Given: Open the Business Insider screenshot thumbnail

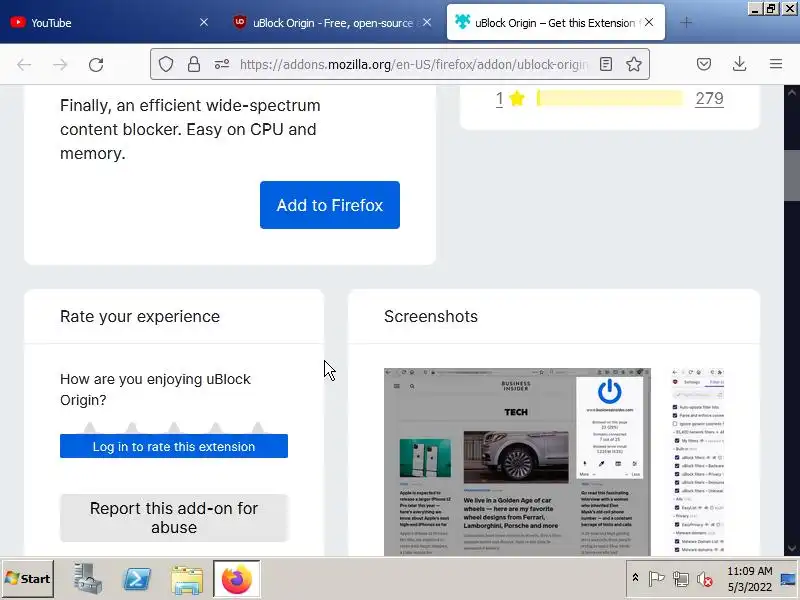Looking at the screenshot, I should (x=517, y=462).
